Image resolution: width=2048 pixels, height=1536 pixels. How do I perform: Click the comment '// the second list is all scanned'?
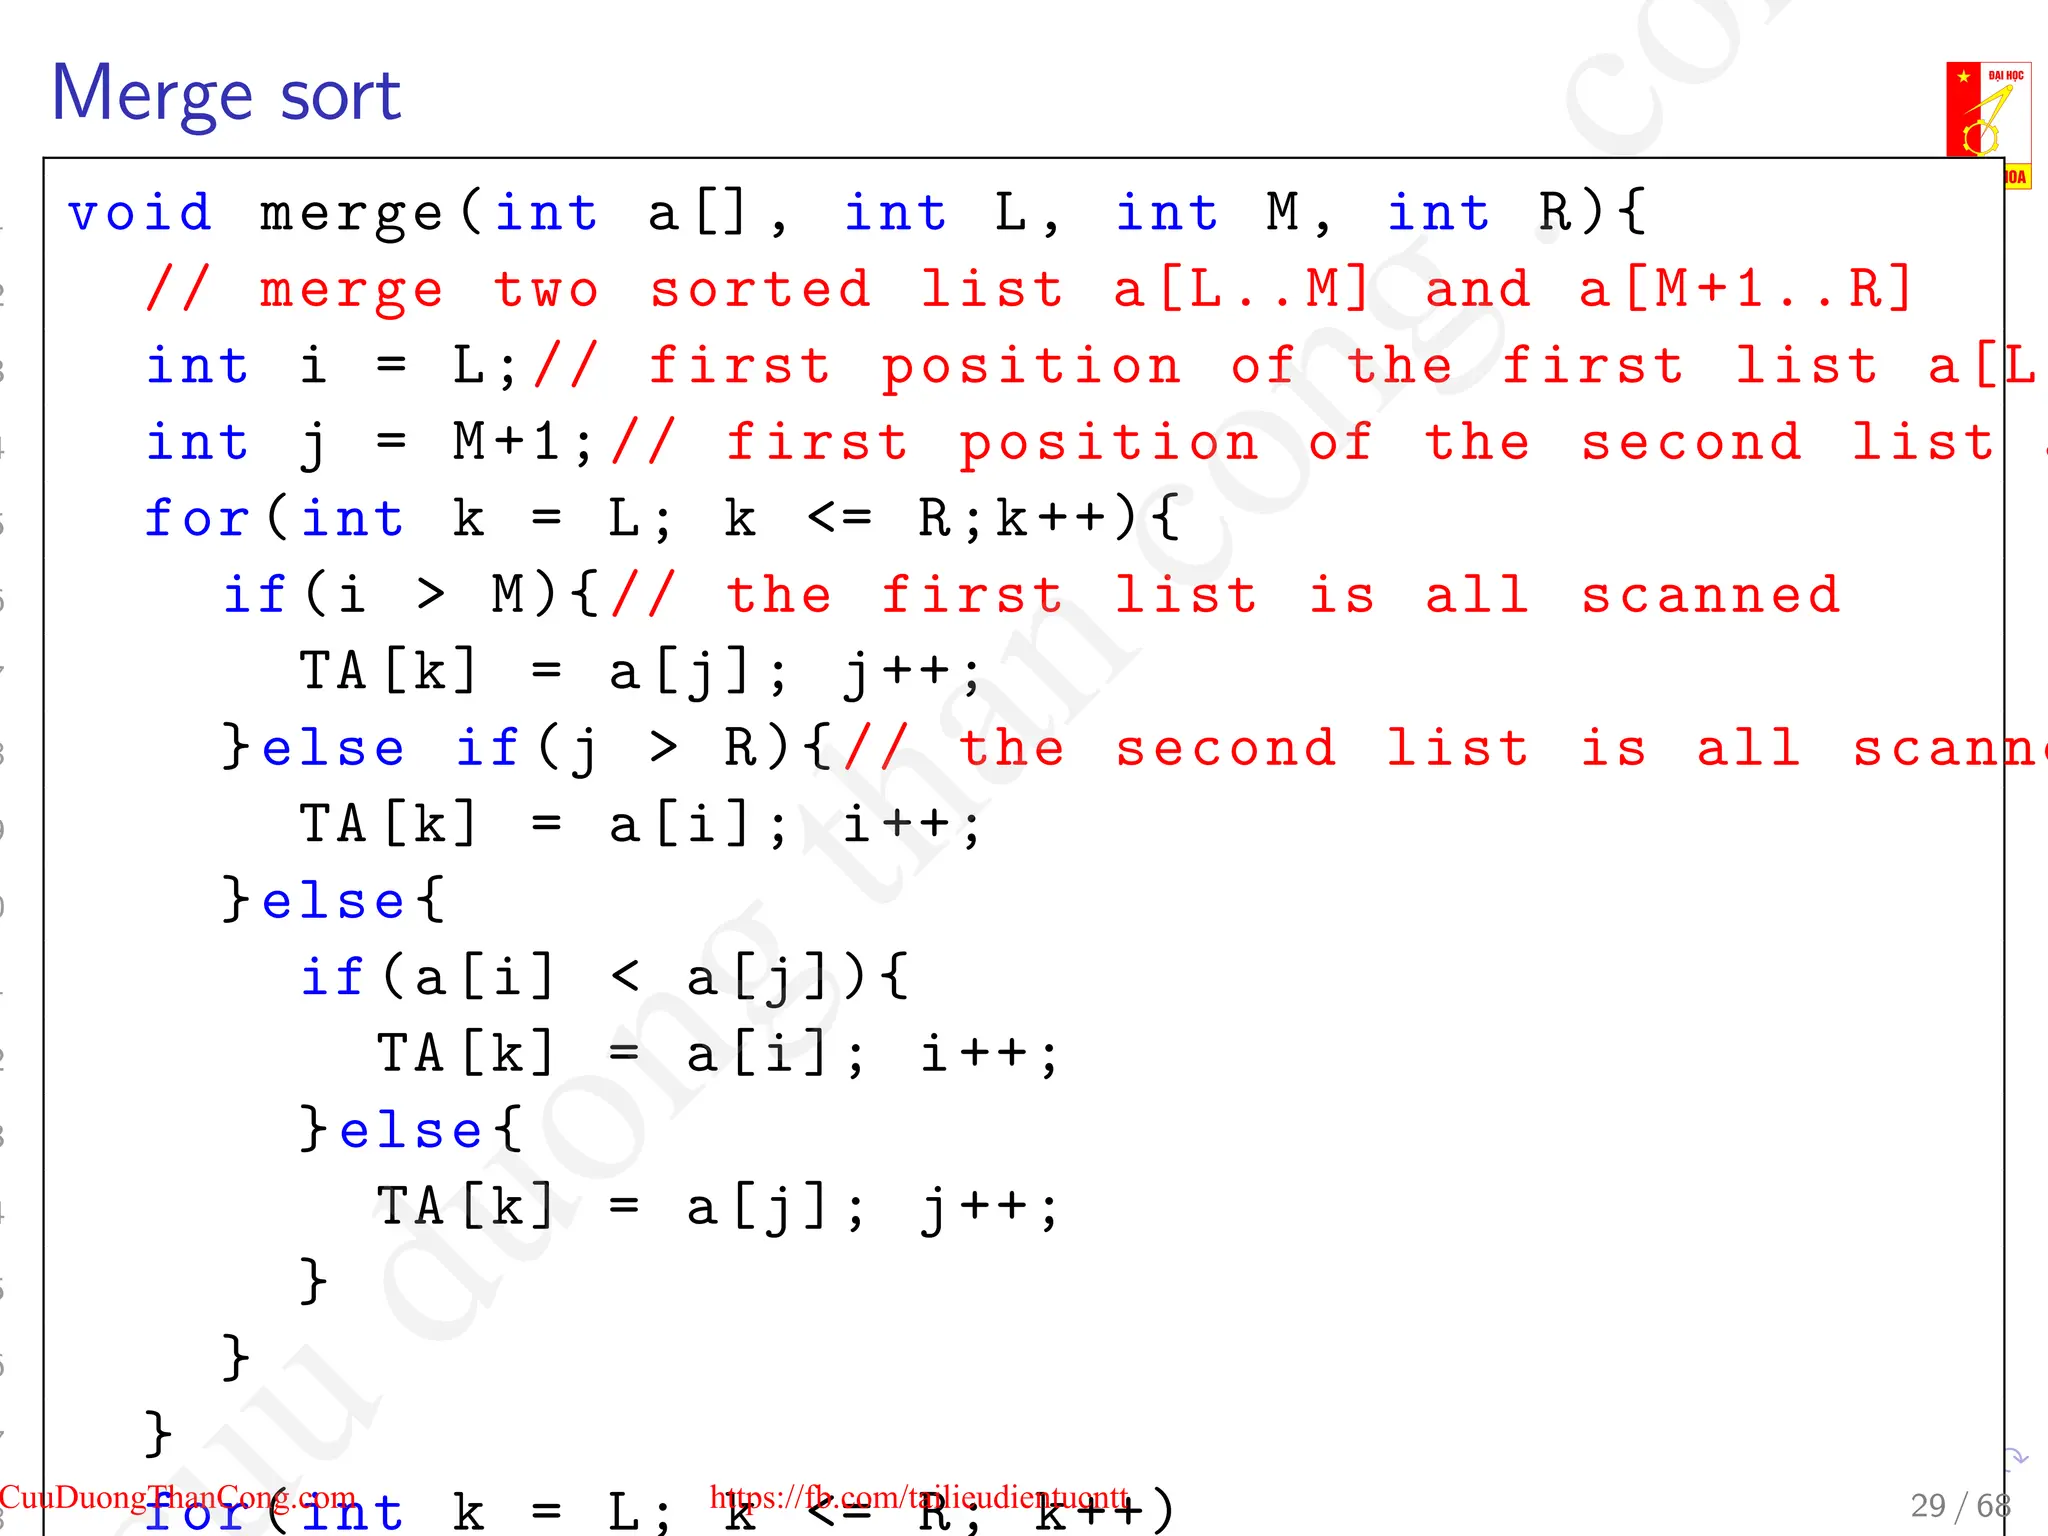(x=1445, y=749)
